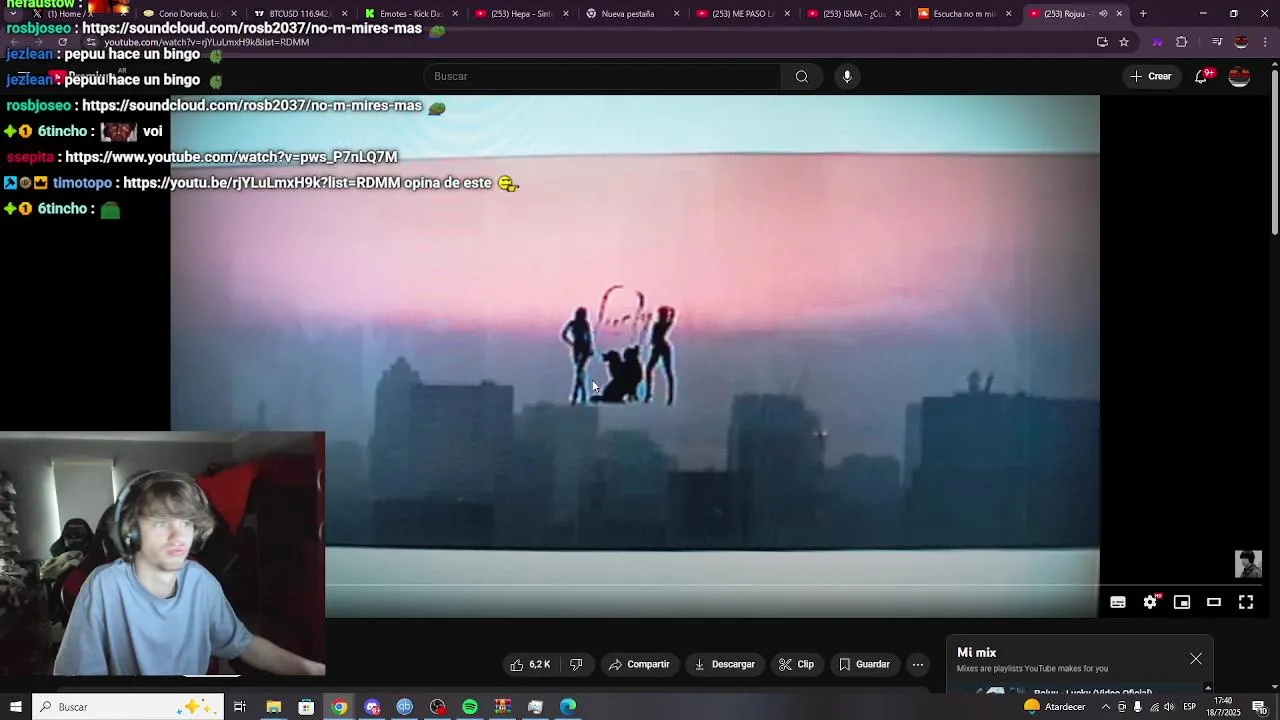
Task: Save video with Guardar button
Action: tap(864, 664)
